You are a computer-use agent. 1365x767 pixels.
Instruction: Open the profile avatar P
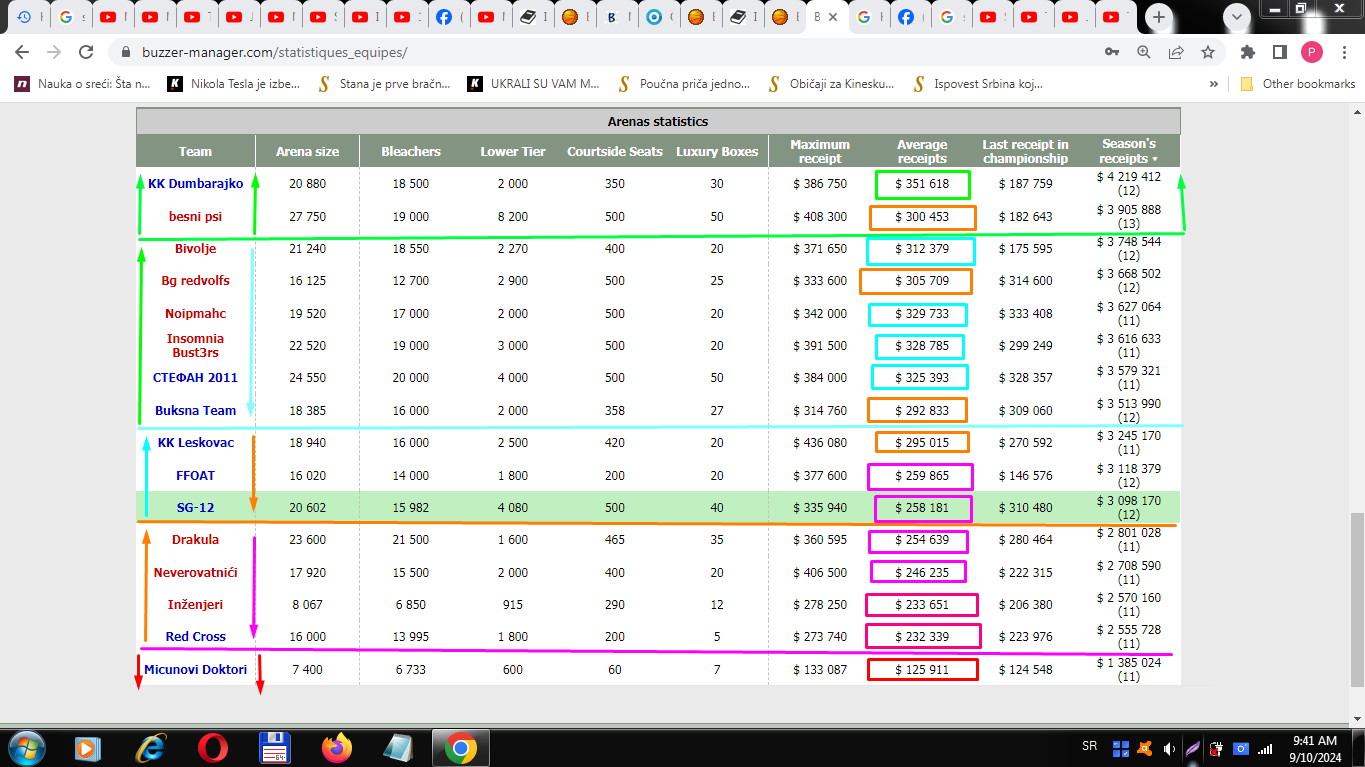(x=1311, y=52)
